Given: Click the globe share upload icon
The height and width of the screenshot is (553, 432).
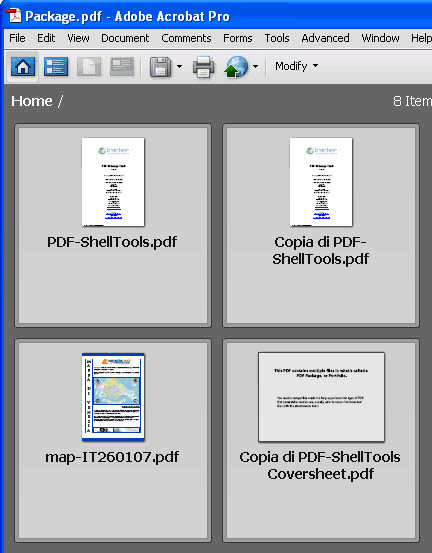Looking at the screenshot, I should point(236,67).
